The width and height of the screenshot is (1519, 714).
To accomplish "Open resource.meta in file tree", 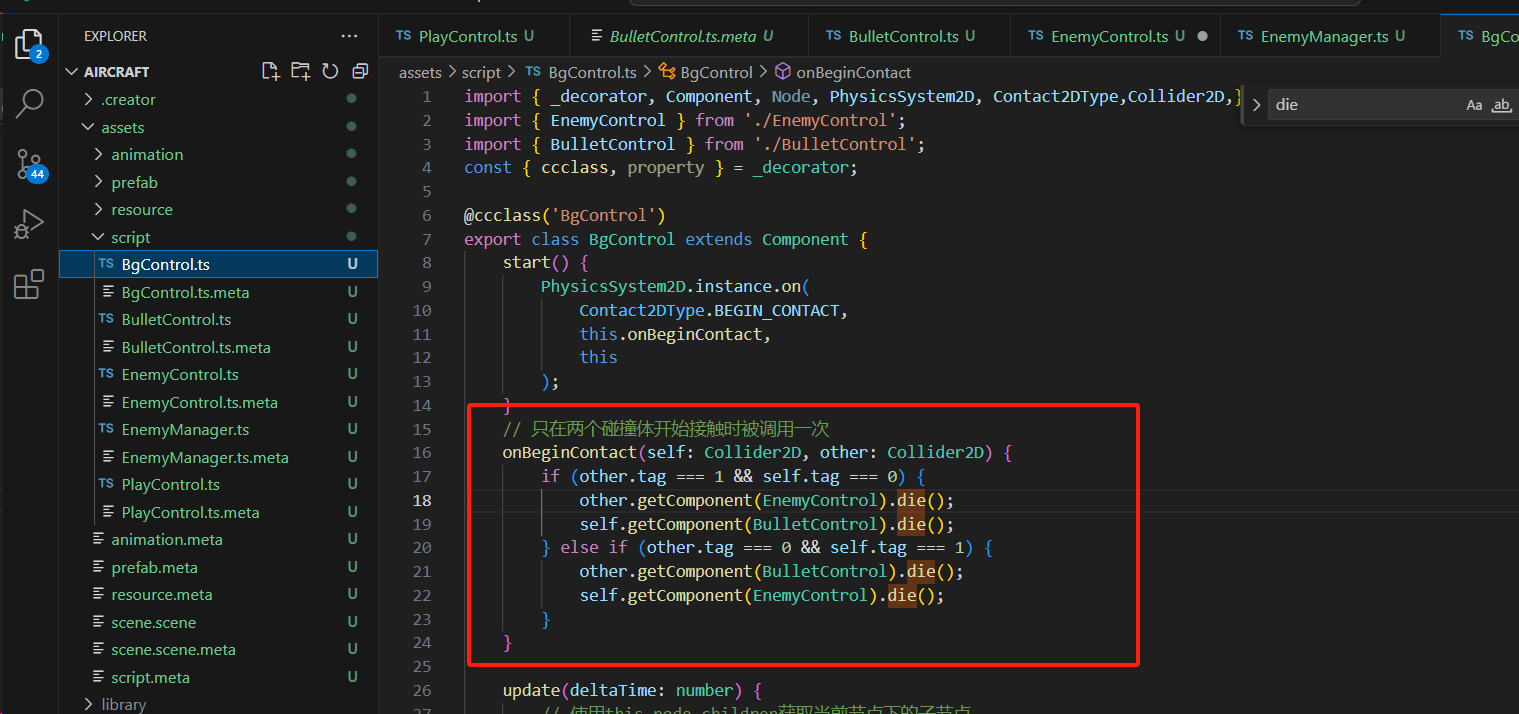I will coord(162,594).
